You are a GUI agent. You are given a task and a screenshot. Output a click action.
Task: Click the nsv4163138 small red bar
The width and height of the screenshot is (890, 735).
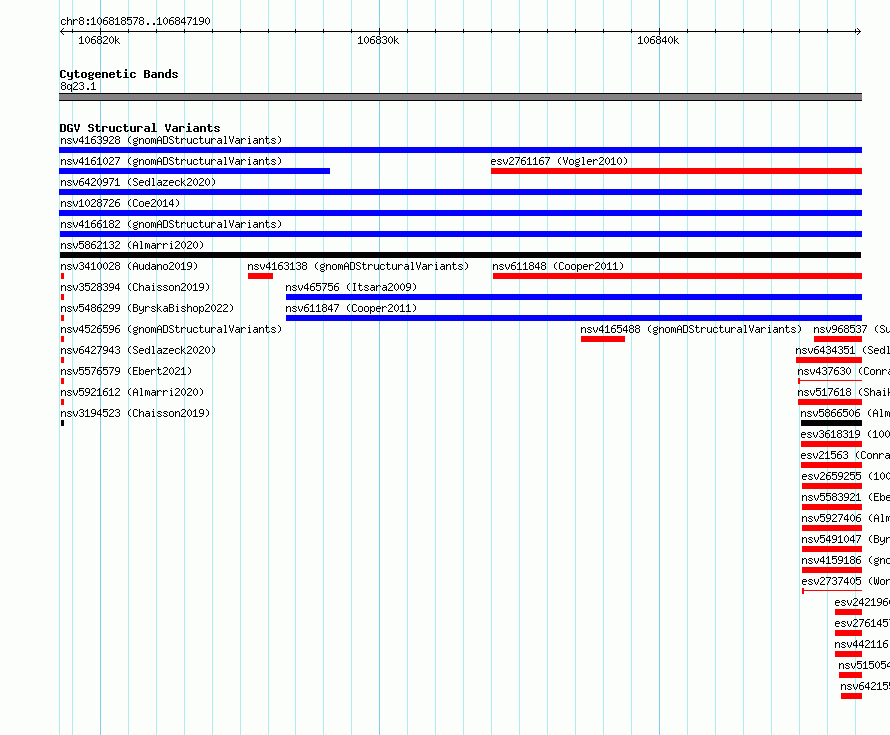tap(260, 276)
